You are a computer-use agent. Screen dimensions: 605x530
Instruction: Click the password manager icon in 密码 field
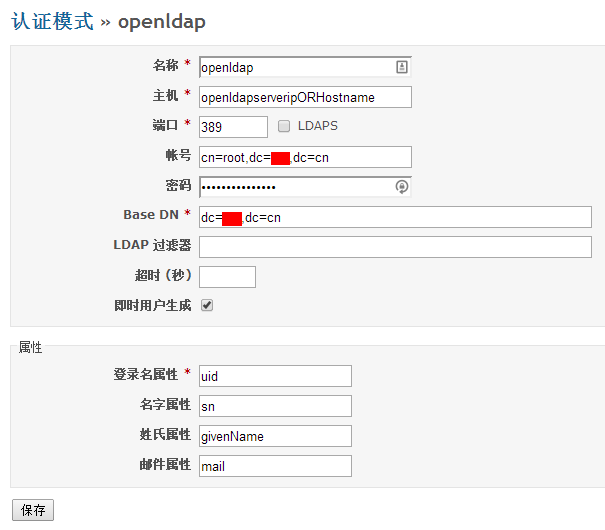coord(402,187)
